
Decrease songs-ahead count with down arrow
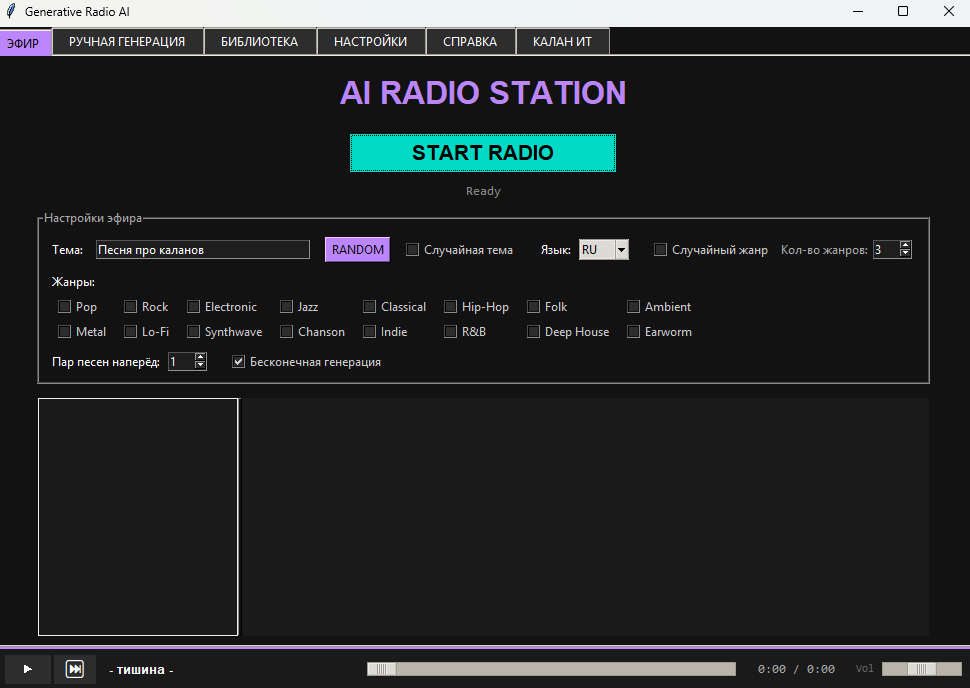200,366
